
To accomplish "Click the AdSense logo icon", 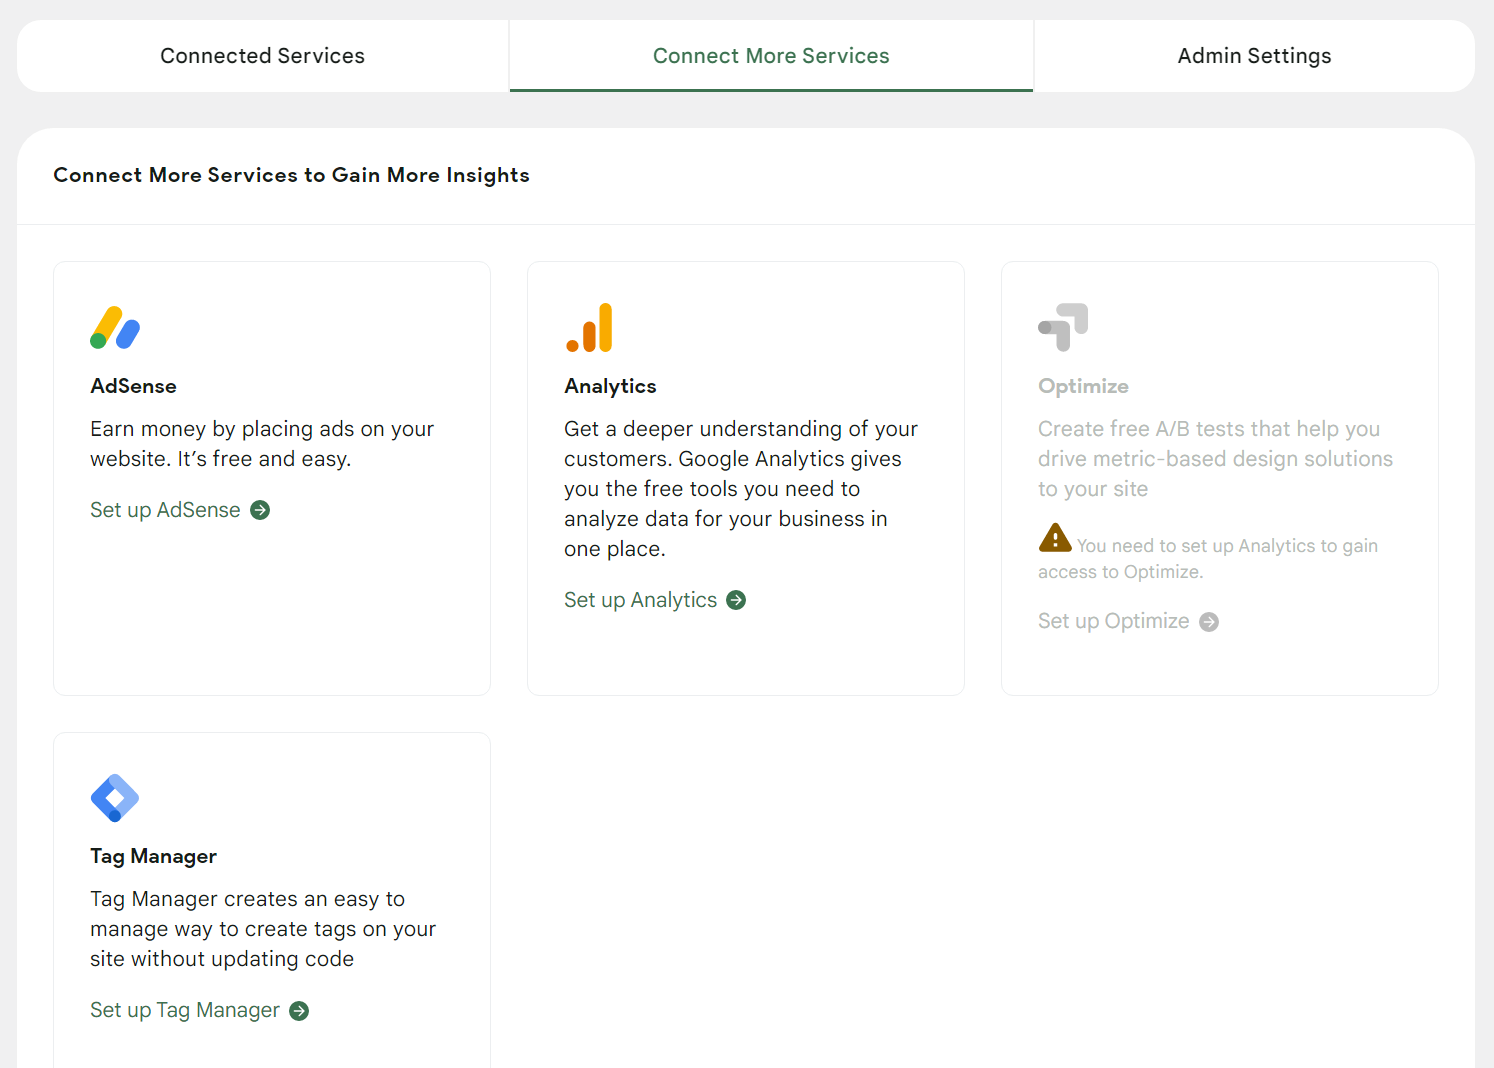I will (x=115, y=328).
